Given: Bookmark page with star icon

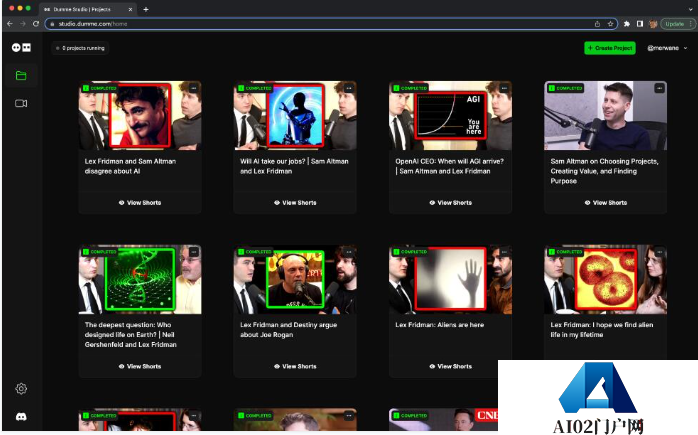Looking at the screenshot, I should 610,24.
